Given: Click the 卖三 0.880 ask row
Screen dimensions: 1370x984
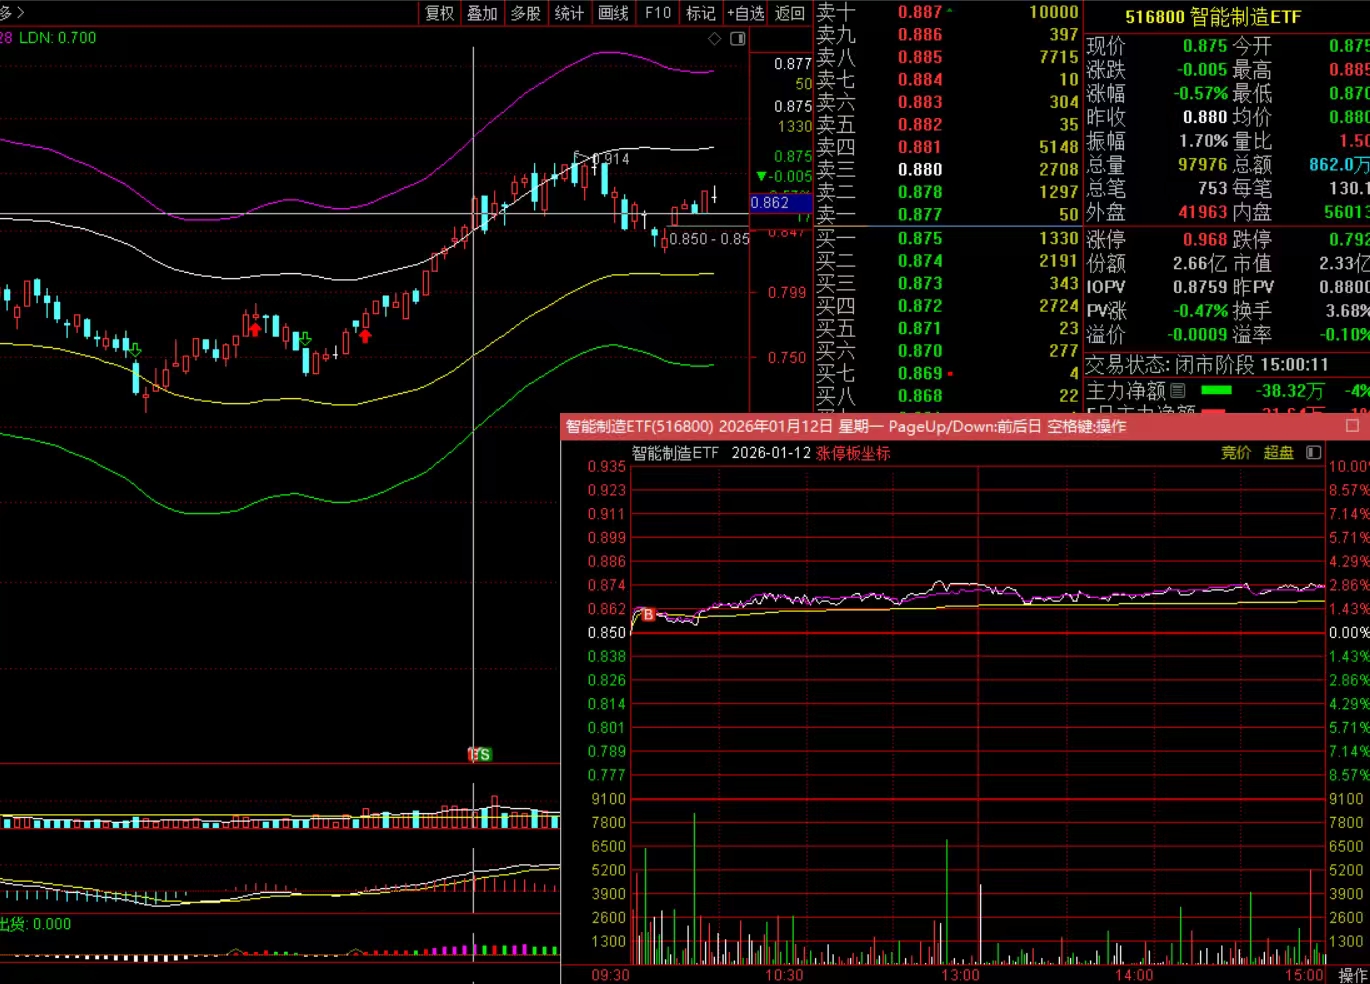Looking at the screenshot, I should (948, 169).
